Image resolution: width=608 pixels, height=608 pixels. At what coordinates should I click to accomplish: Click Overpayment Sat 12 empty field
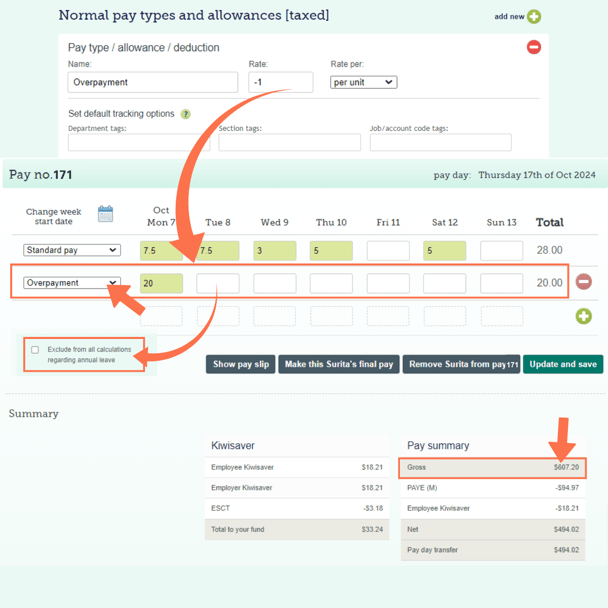(444, 283)
